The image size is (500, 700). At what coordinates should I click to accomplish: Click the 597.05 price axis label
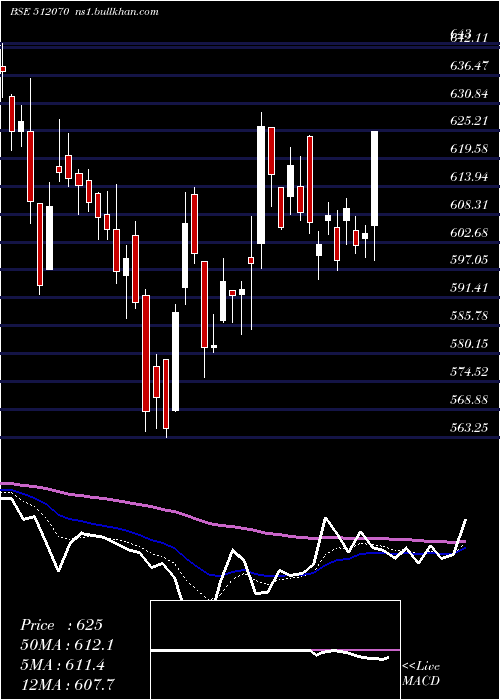(469, 260)
